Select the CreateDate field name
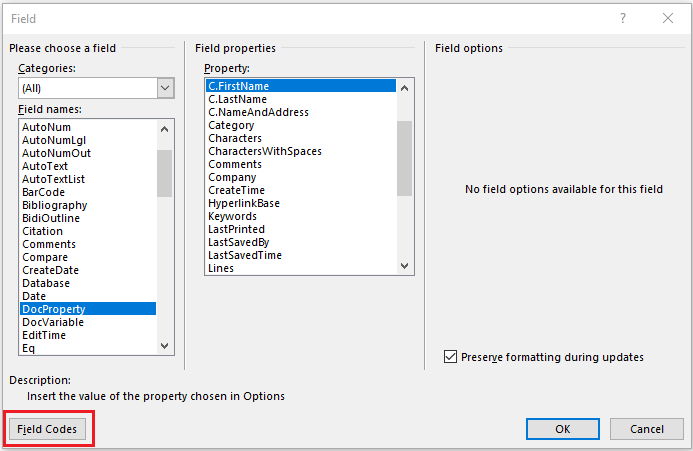The image size is (693, 451). (88, 270)
